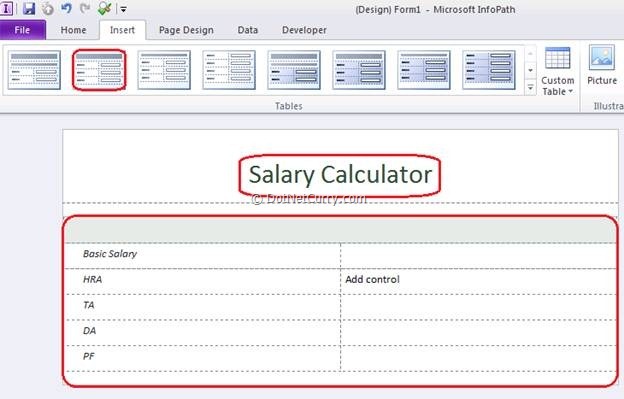624x399 pixels.
Task: Select the sixth table layout thumbnail
Action: click(359, 70)
